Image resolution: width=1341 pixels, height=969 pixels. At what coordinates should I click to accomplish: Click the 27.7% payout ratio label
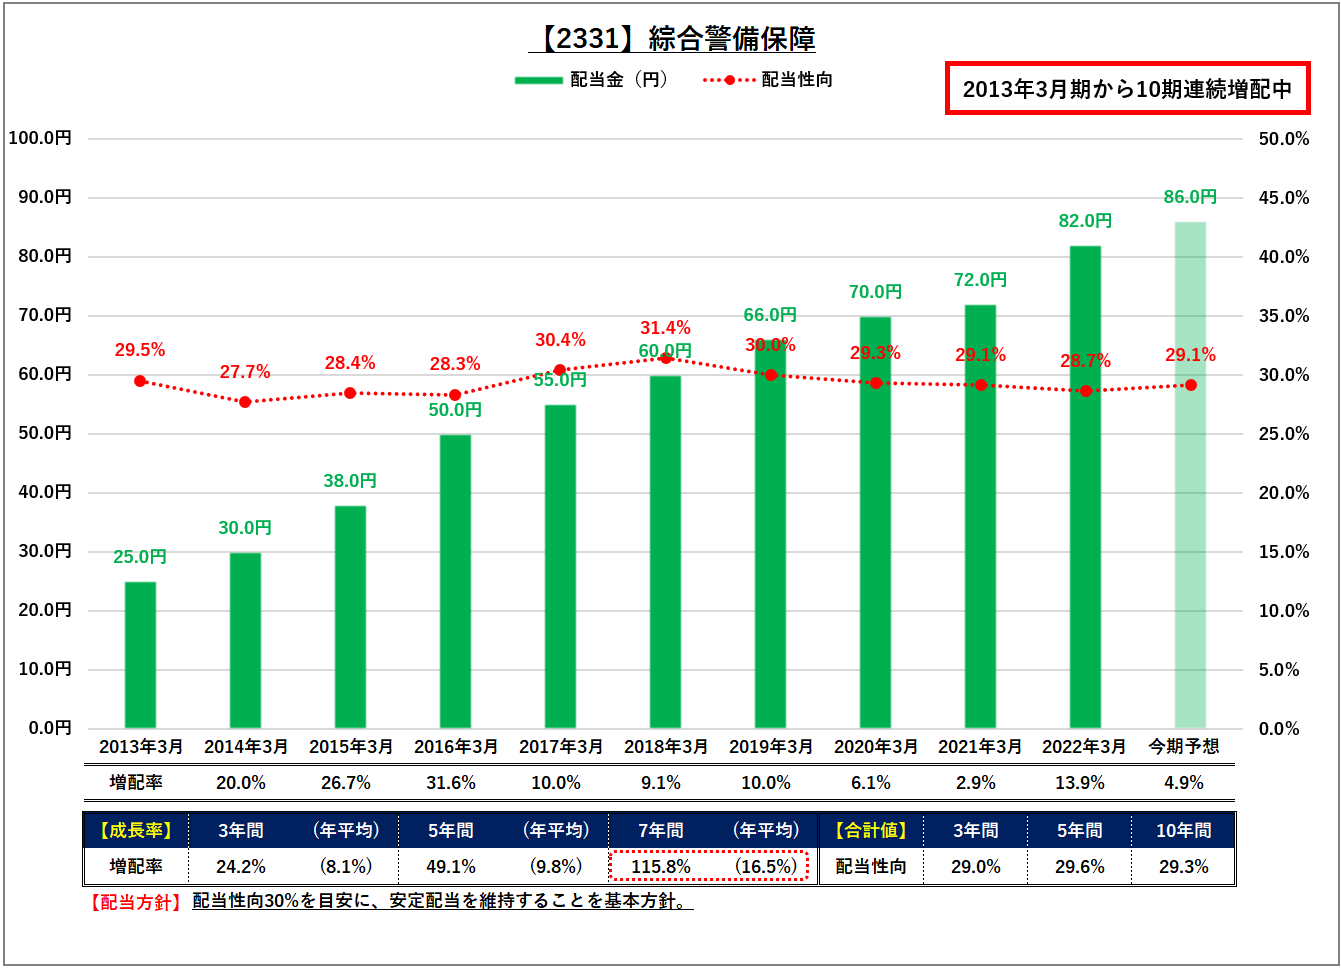pos(245,372)
